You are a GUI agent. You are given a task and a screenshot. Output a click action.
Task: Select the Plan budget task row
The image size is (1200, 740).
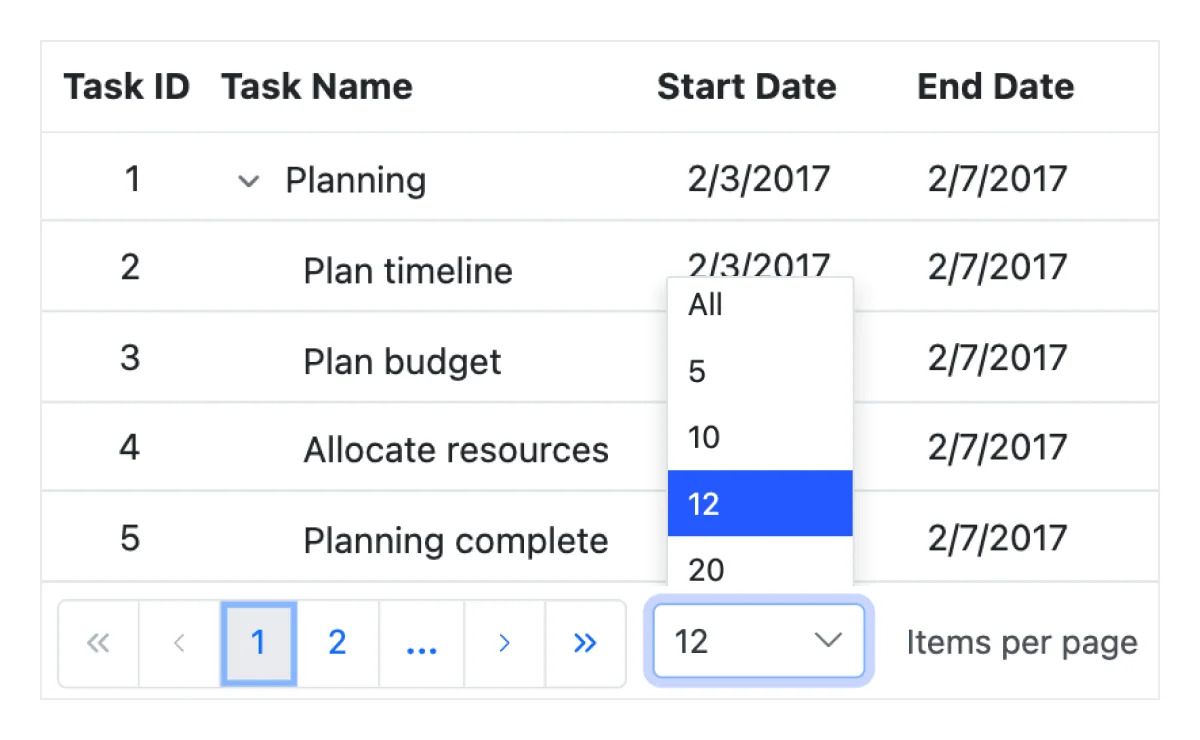[402, 361]
